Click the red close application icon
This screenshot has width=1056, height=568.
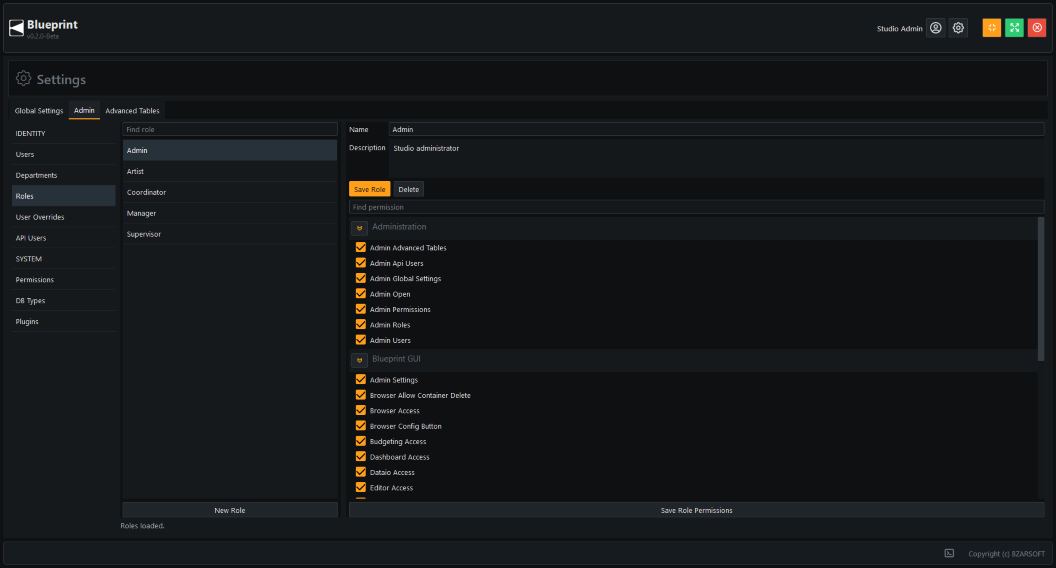[1037, 28]
